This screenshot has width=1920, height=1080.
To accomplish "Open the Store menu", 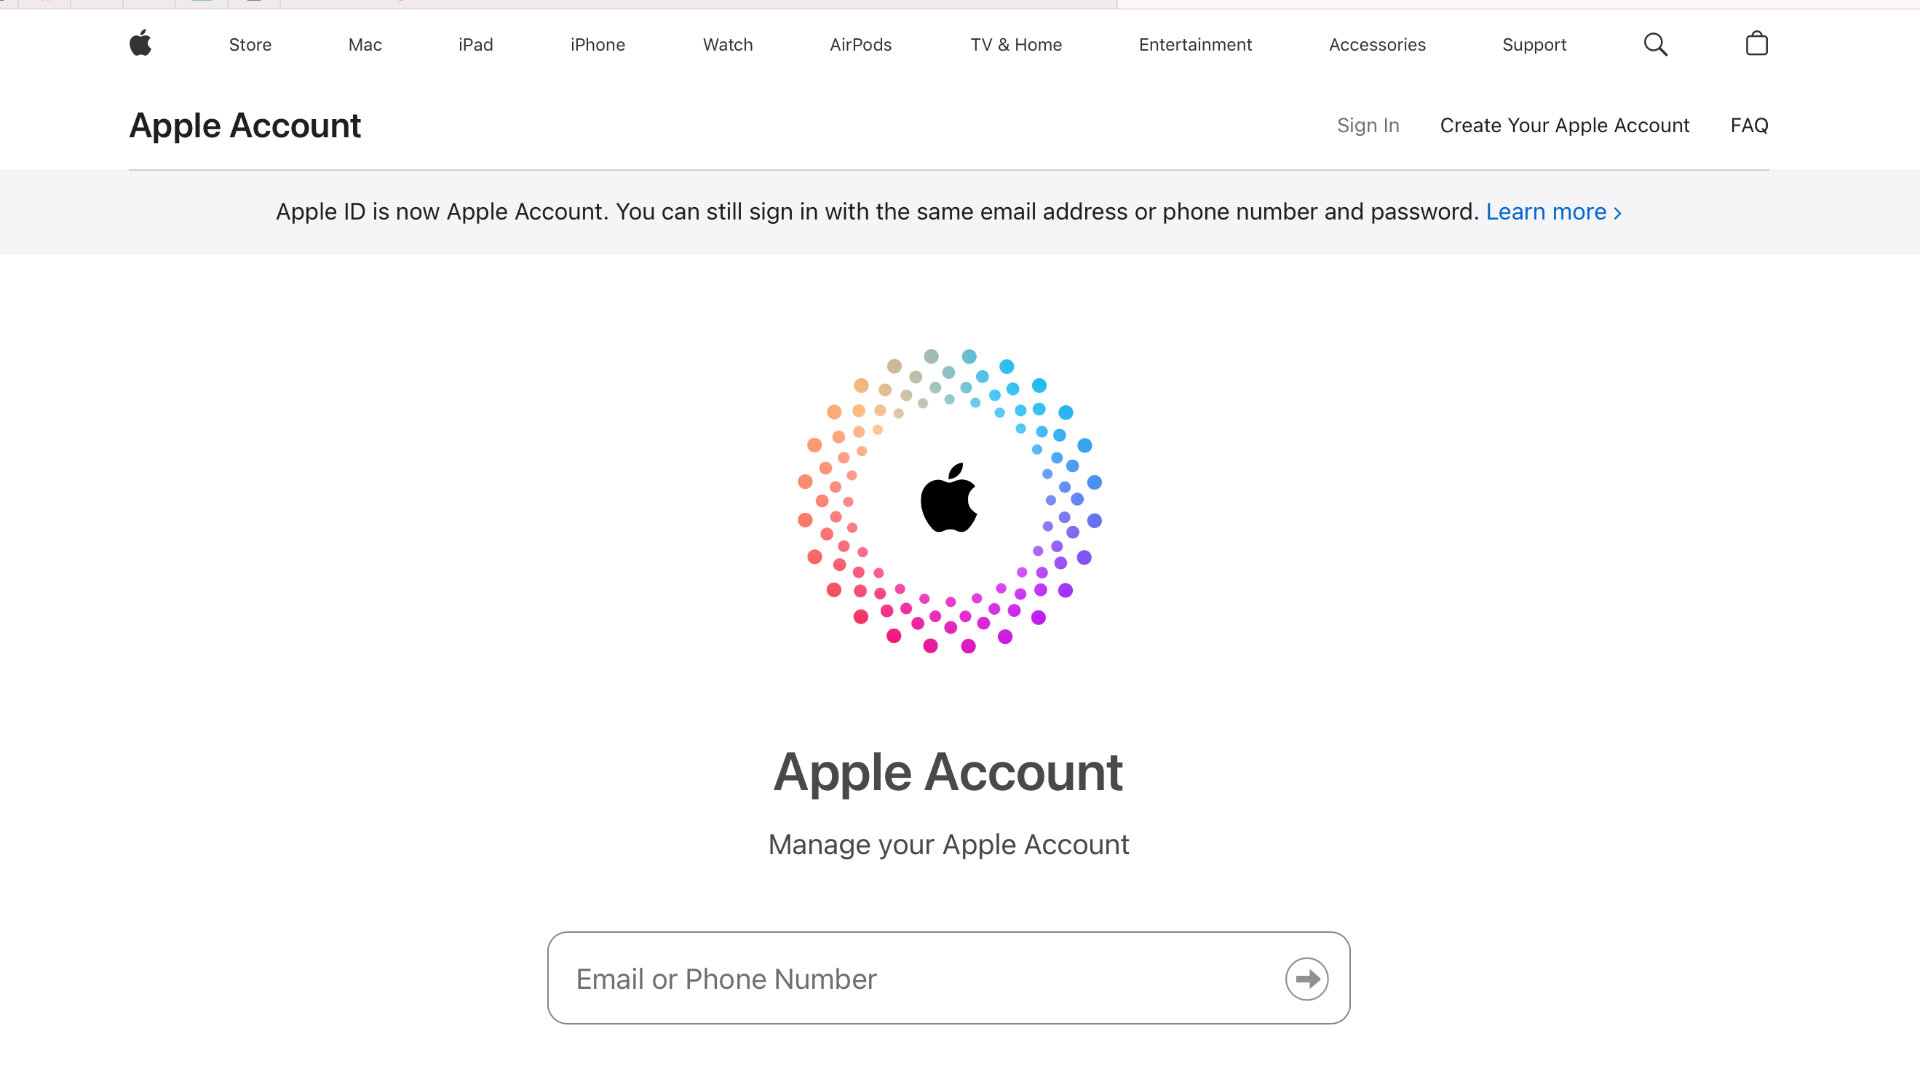I will pos(250,45).
